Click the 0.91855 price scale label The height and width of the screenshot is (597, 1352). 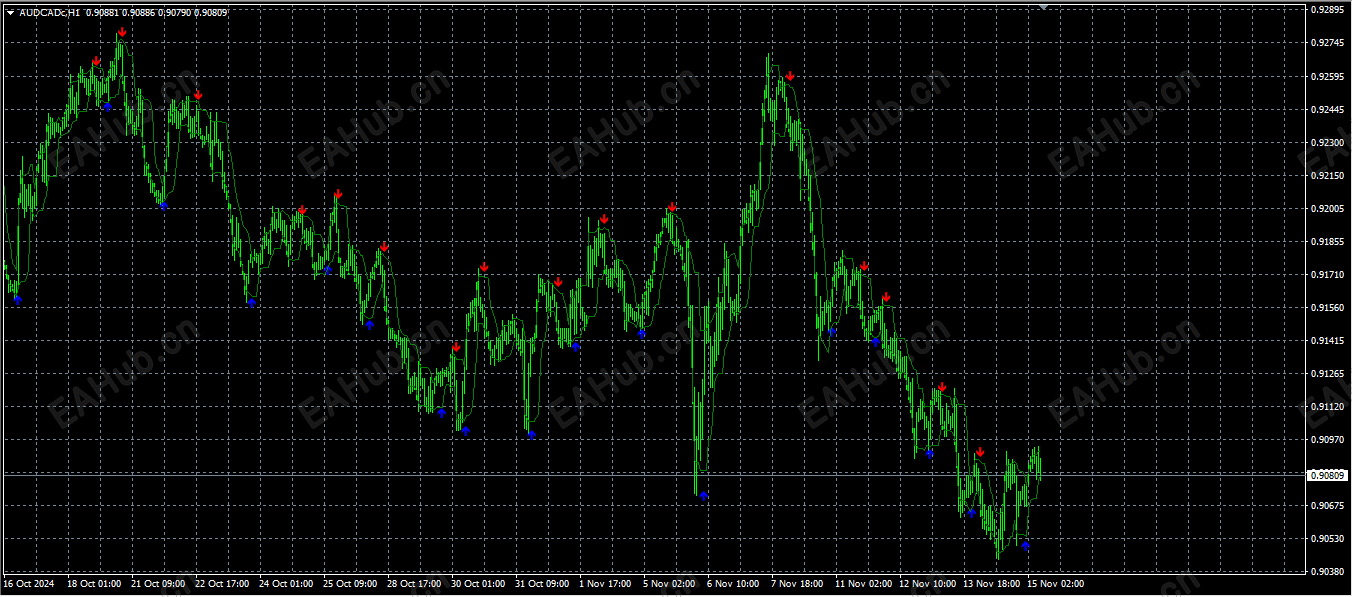(x=1326, y=241)
